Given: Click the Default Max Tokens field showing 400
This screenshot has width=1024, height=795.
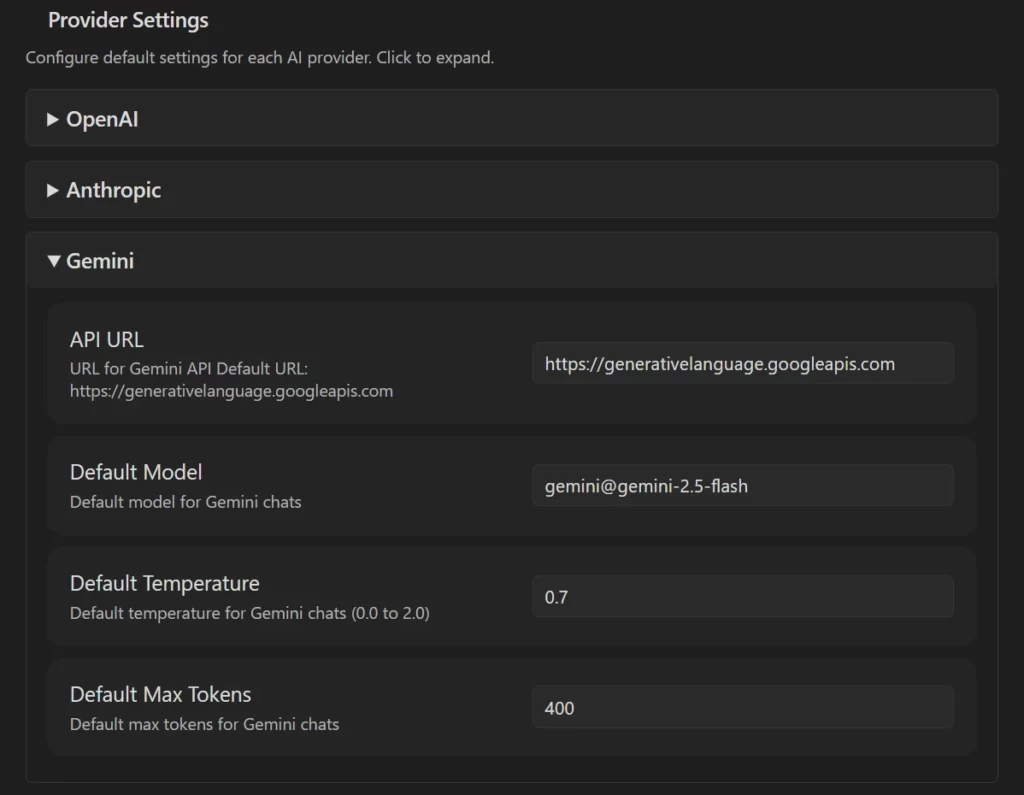Looking at the screenshot, I should point(742,707).
